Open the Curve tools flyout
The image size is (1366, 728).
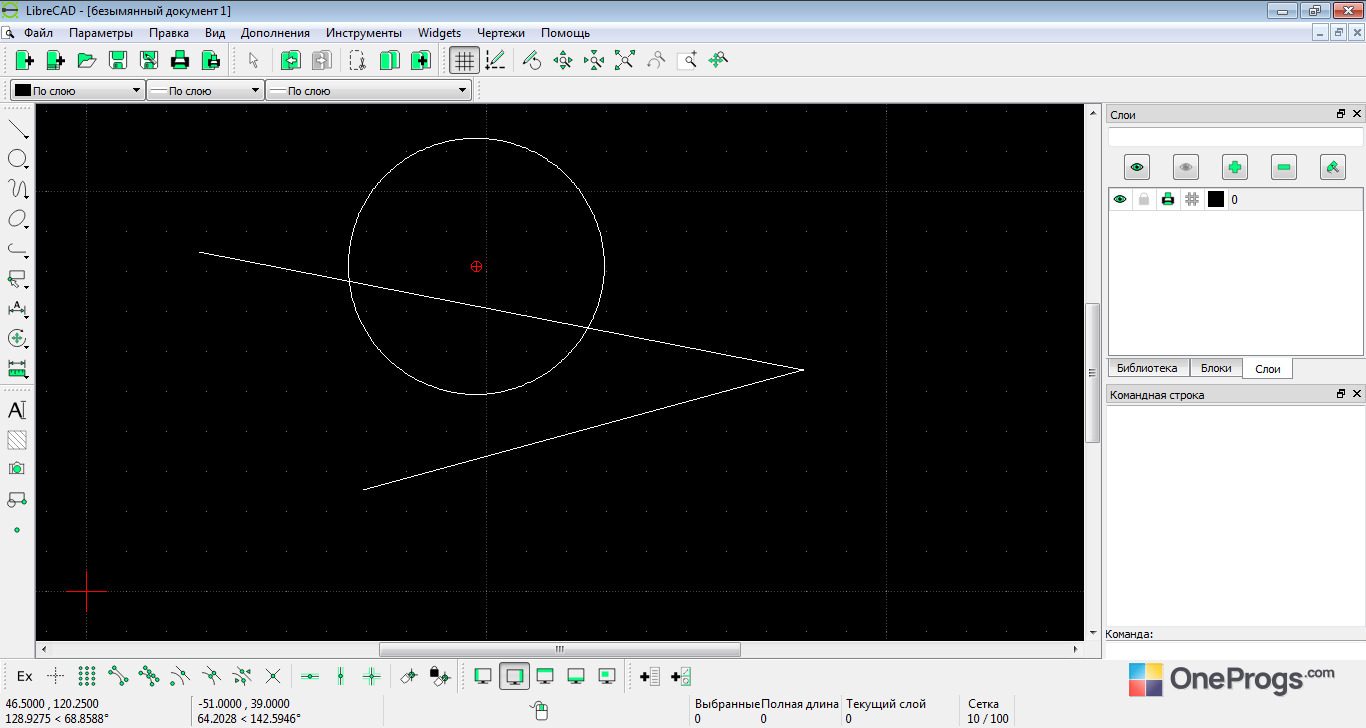(18, 189)
